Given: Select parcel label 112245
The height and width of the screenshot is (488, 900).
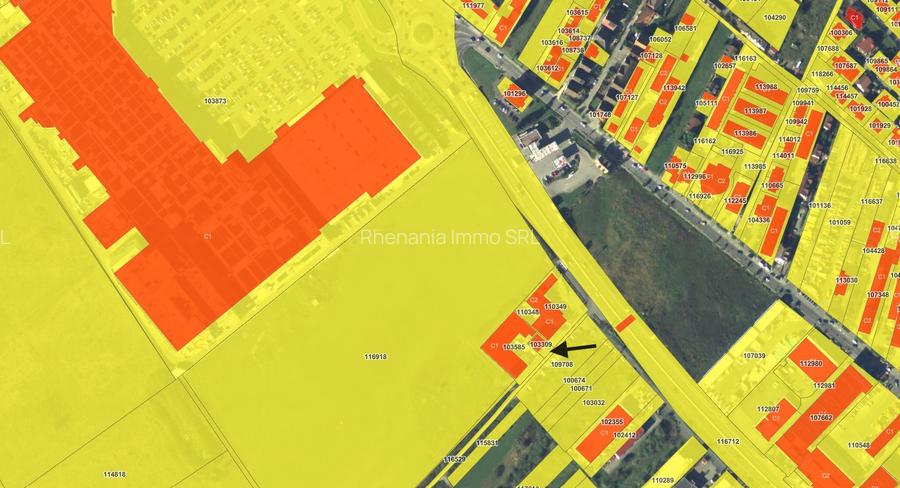Looking at the screenshot, I should (x=735, y=201).
